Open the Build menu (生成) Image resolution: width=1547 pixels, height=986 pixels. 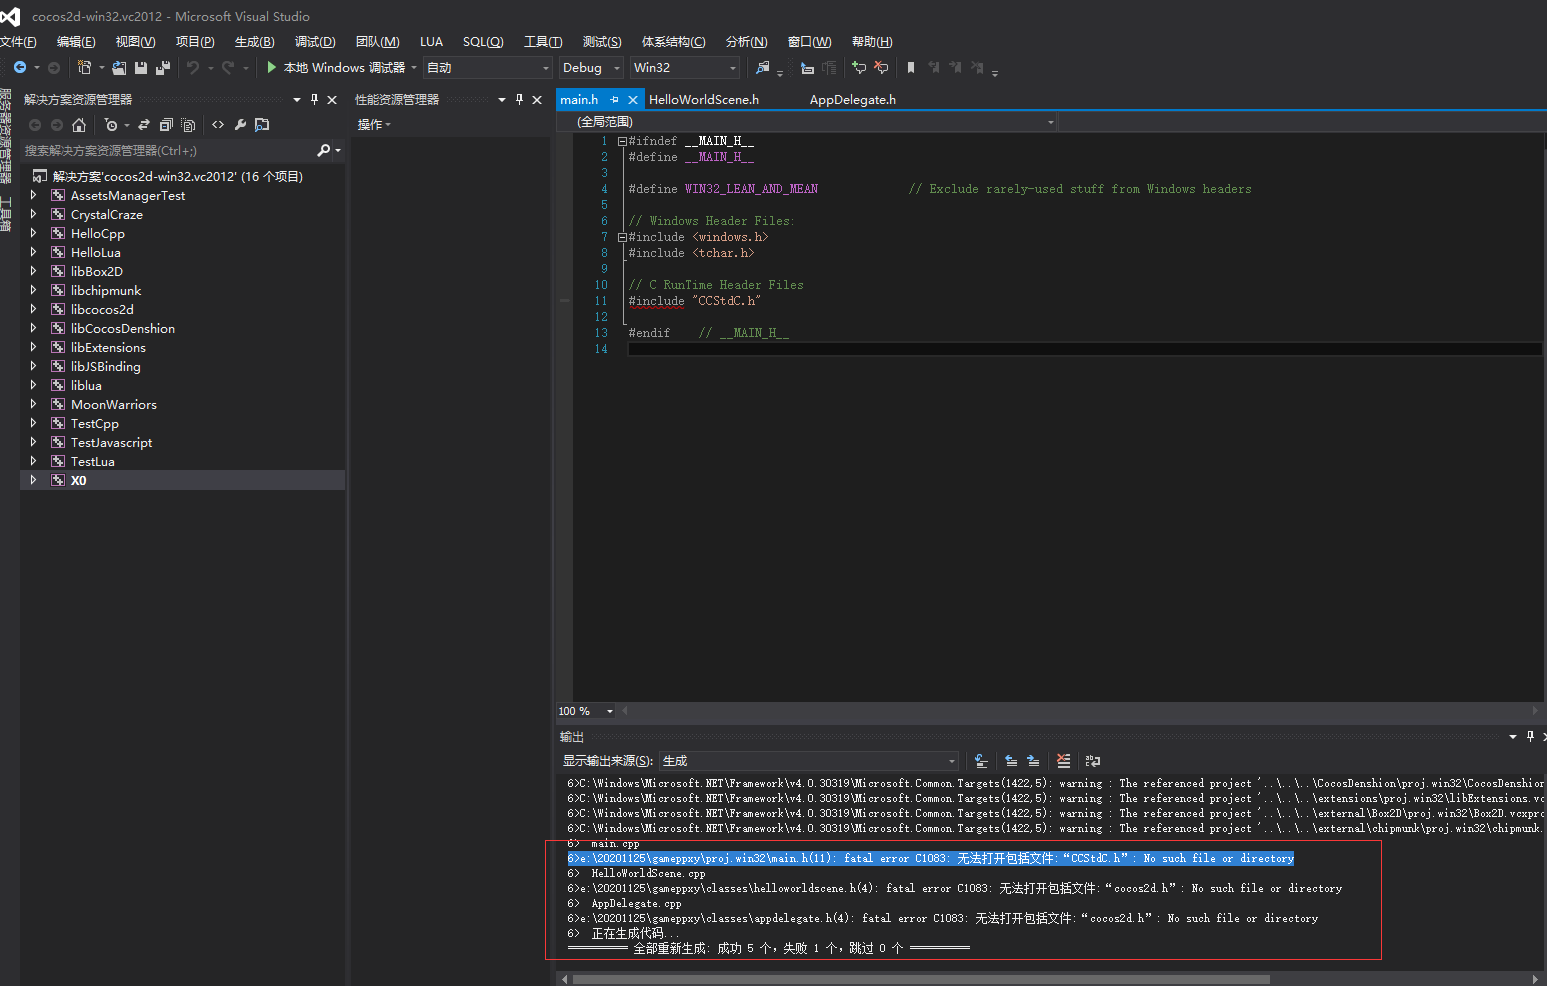254,42
